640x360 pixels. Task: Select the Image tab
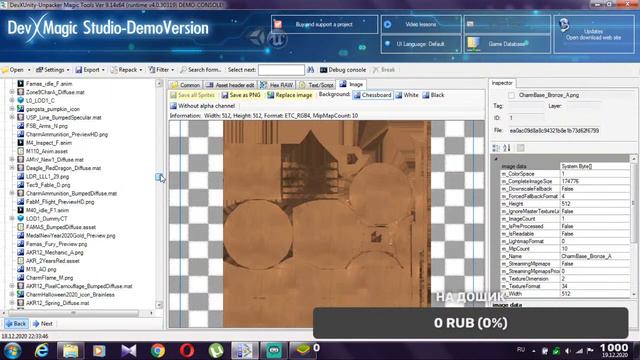click(351, 84)
